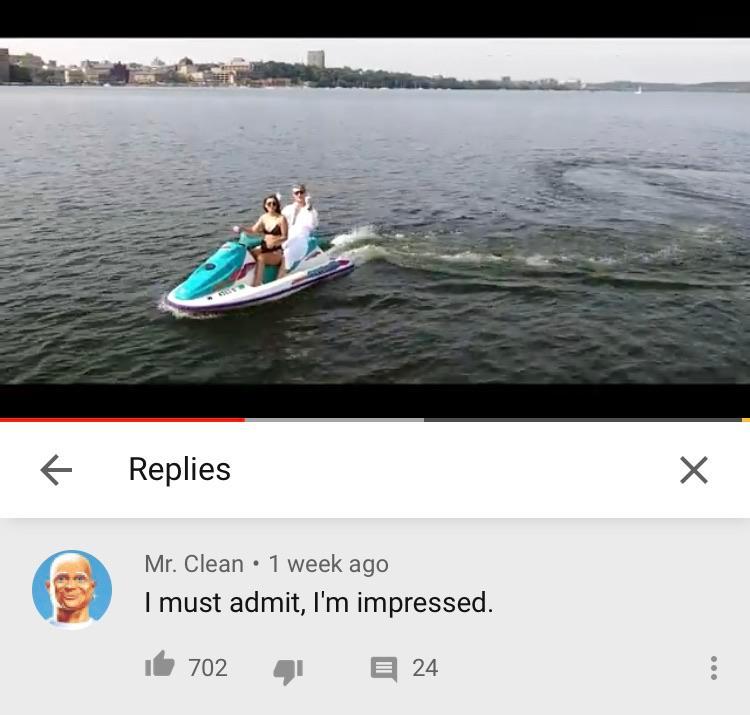Open Mr. Clean's profile avatar

point(72,589)
